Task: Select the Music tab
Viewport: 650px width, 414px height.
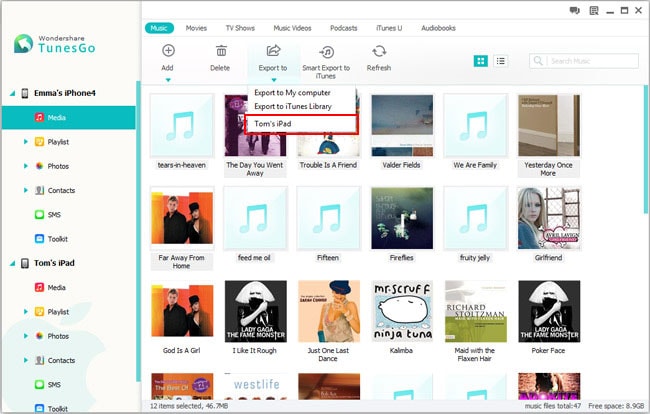Action: [x=159, y=28]
